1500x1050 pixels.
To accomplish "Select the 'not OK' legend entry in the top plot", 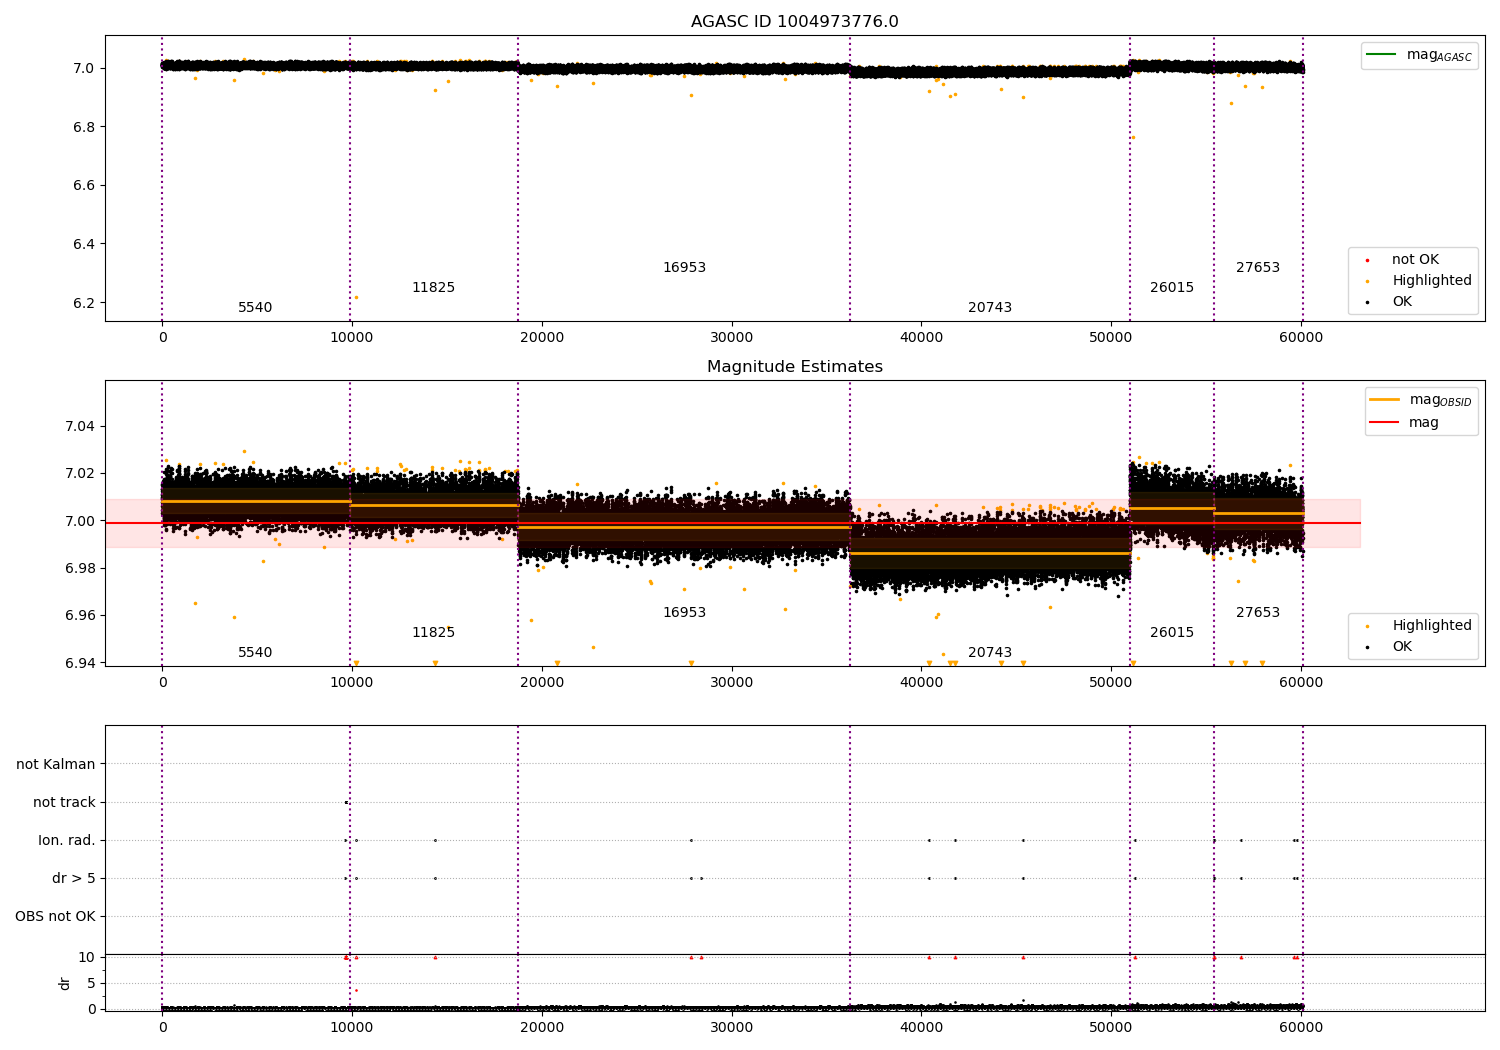I will point(1415,260).
